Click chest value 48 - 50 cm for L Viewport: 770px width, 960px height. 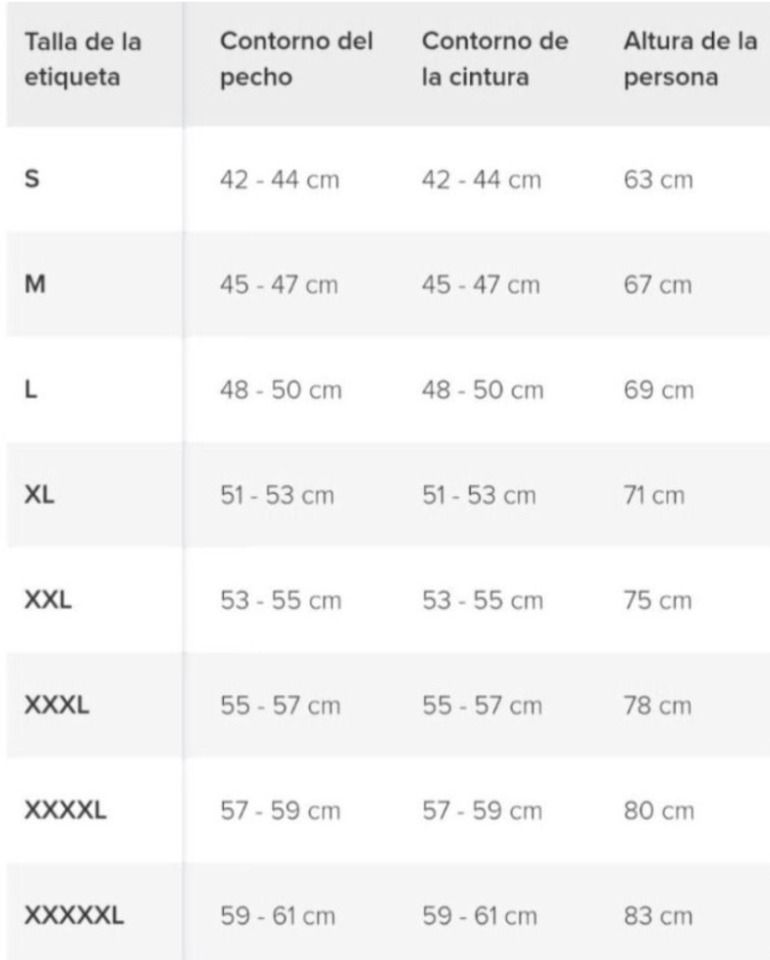(x=280, y=390)
